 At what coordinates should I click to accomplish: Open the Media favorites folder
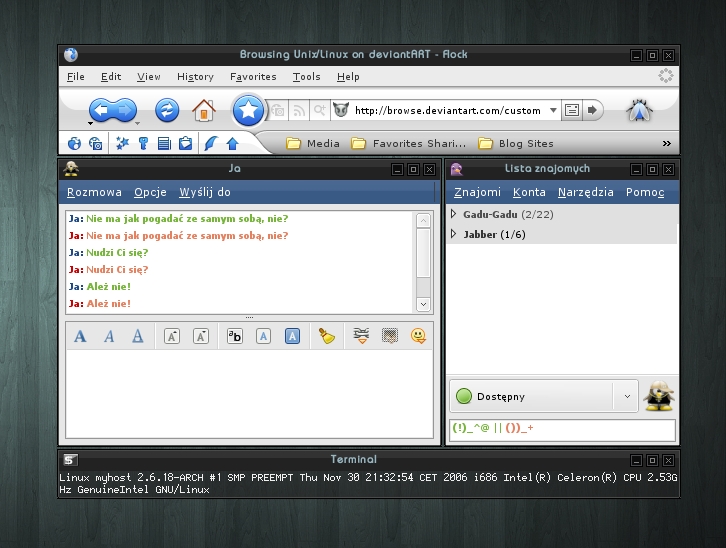(313, 143)
